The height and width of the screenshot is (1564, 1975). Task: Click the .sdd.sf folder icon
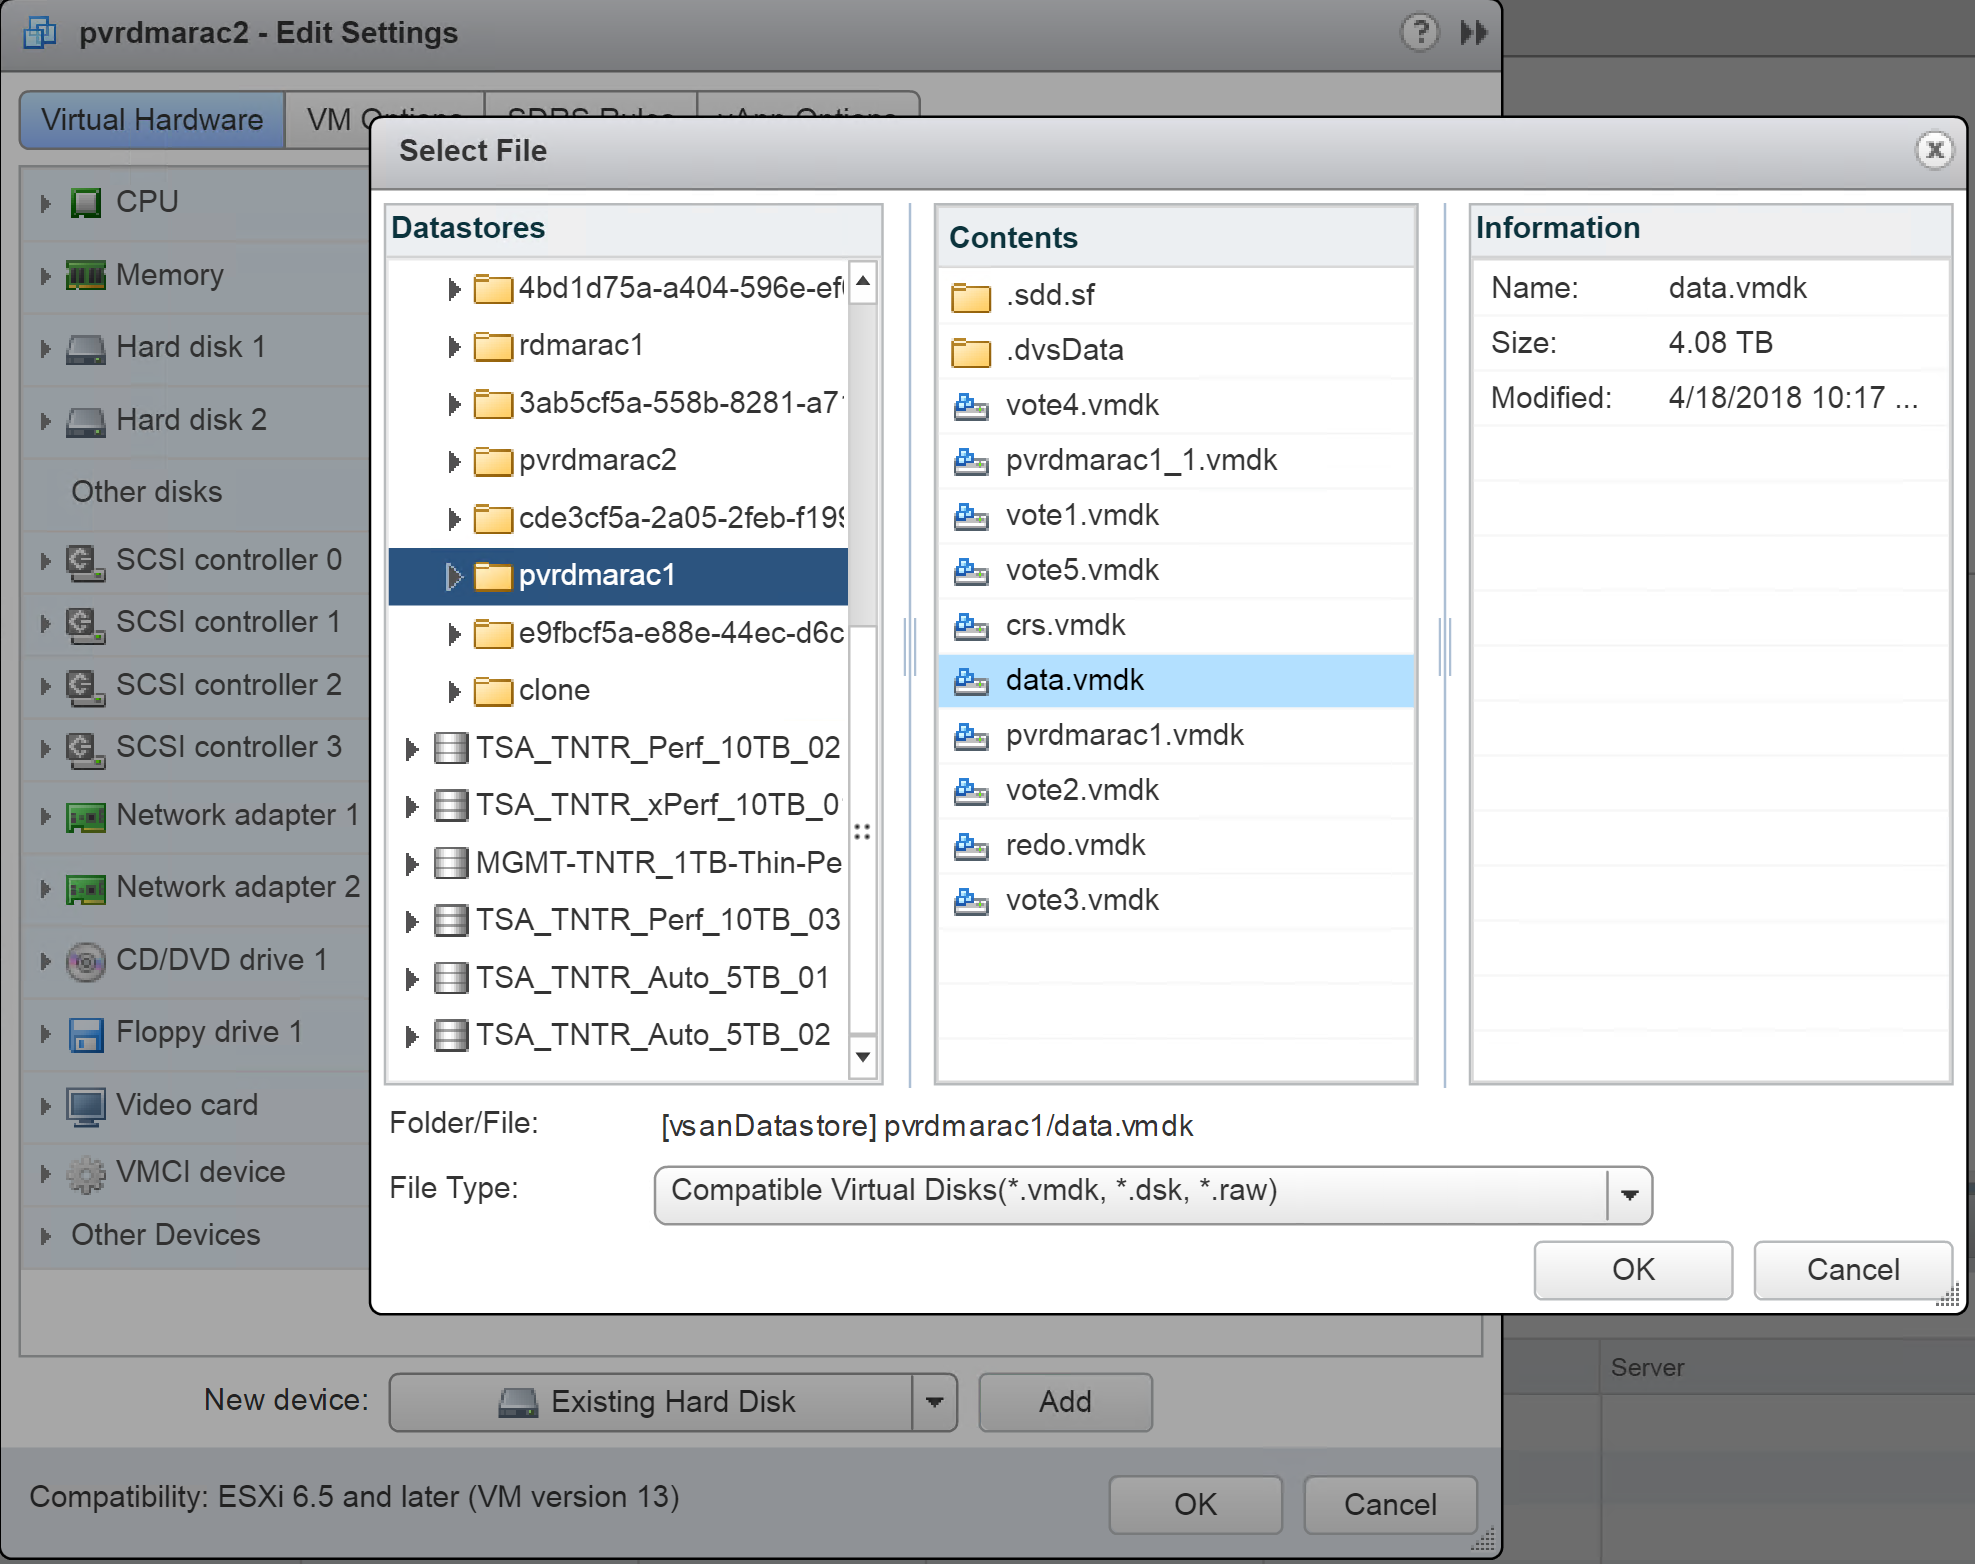point(970,297)
